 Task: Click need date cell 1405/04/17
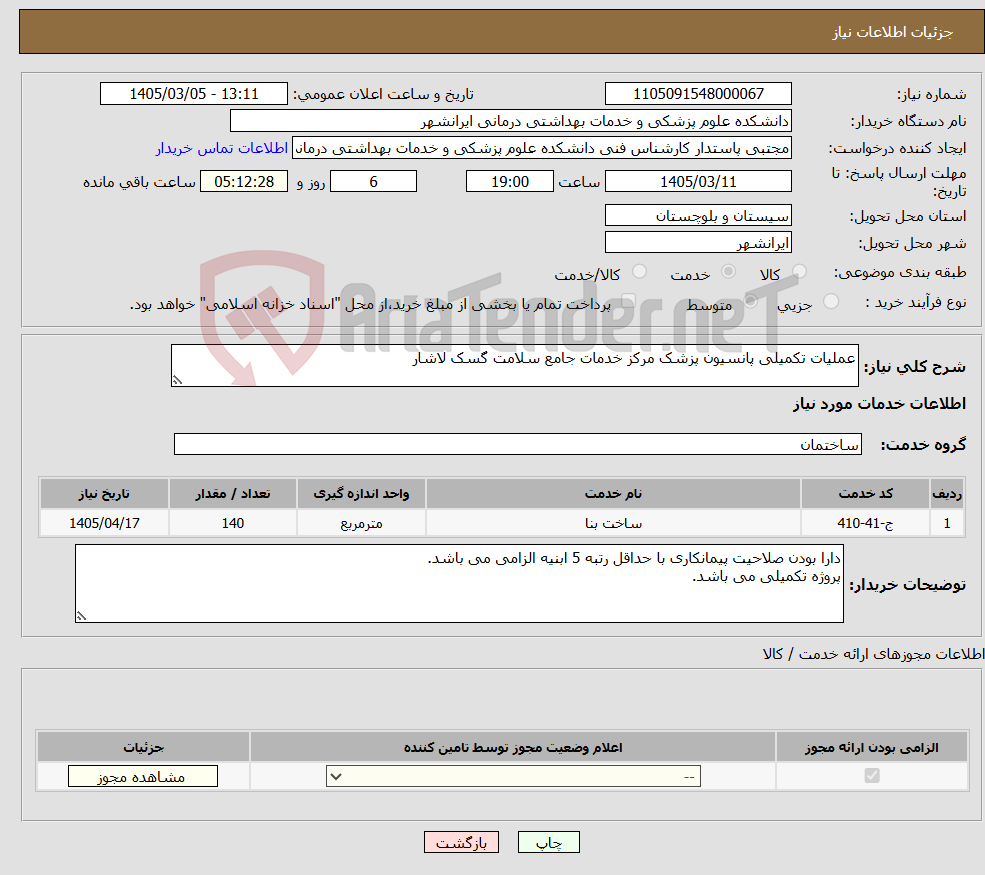(x=104, y=523)
